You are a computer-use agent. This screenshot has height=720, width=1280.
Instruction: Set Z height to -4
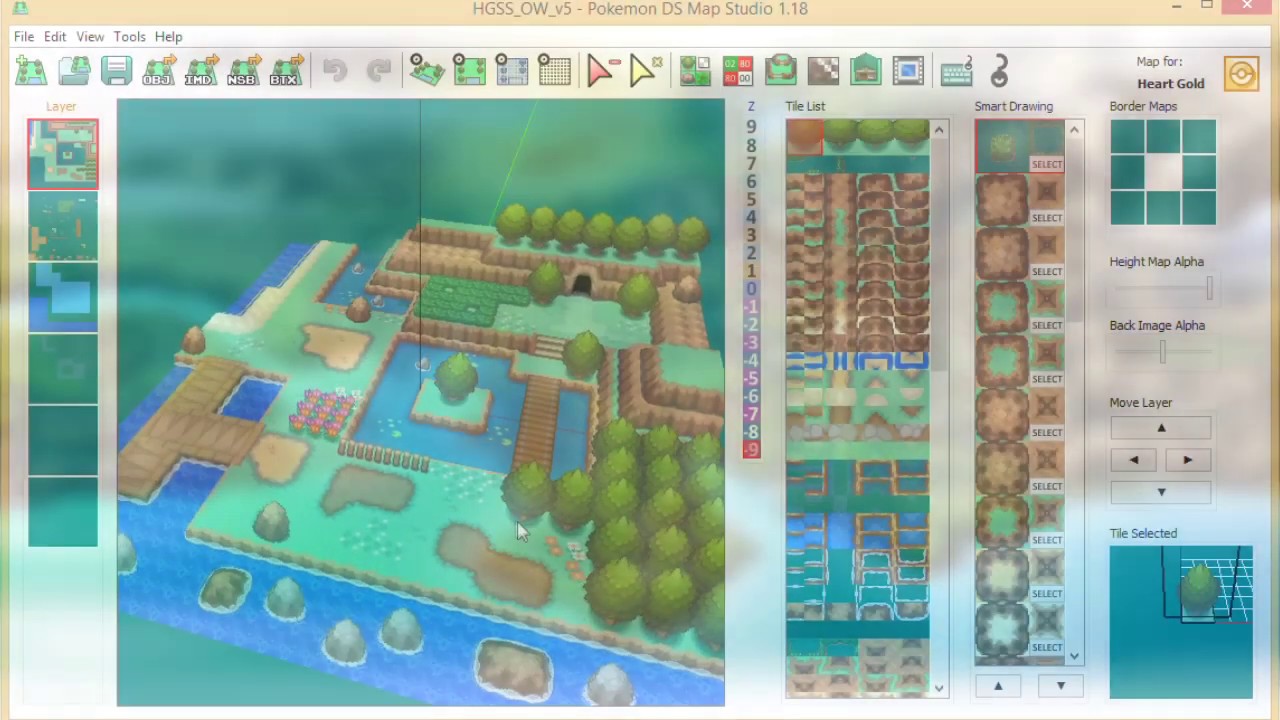click(751, 361)
